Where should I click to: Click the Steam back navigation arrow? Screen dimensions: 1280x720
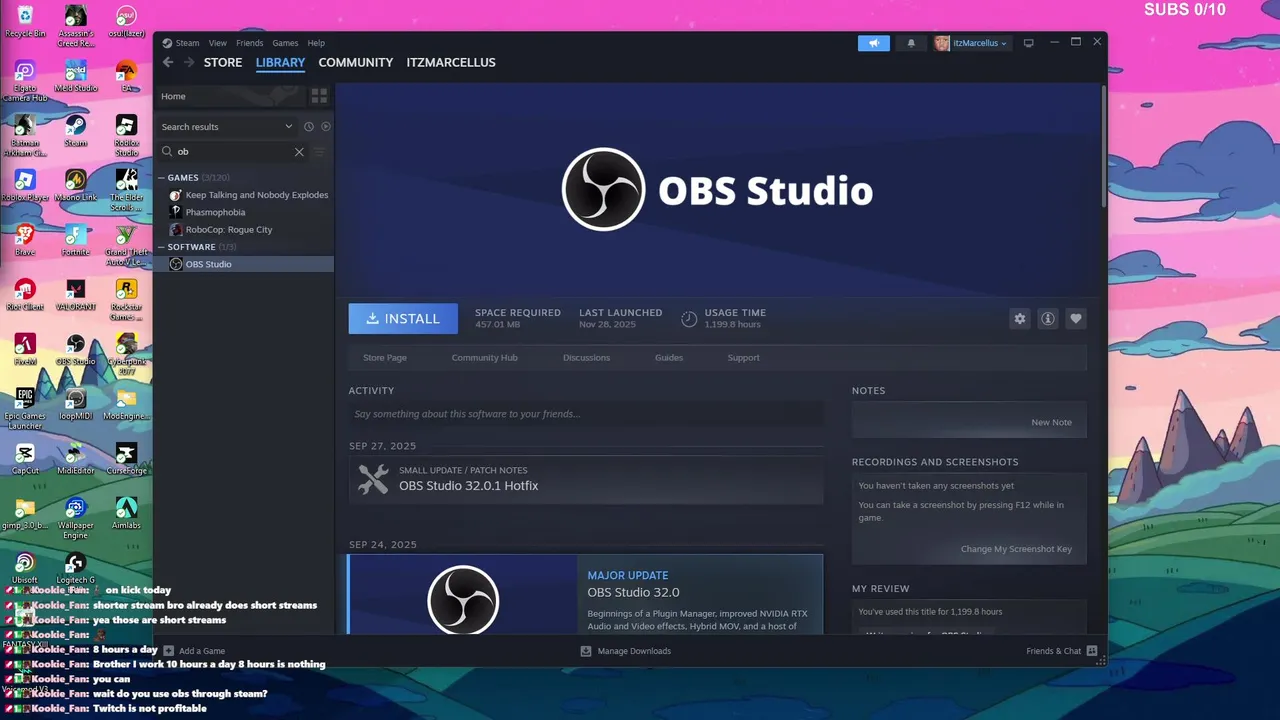(168, 62)
